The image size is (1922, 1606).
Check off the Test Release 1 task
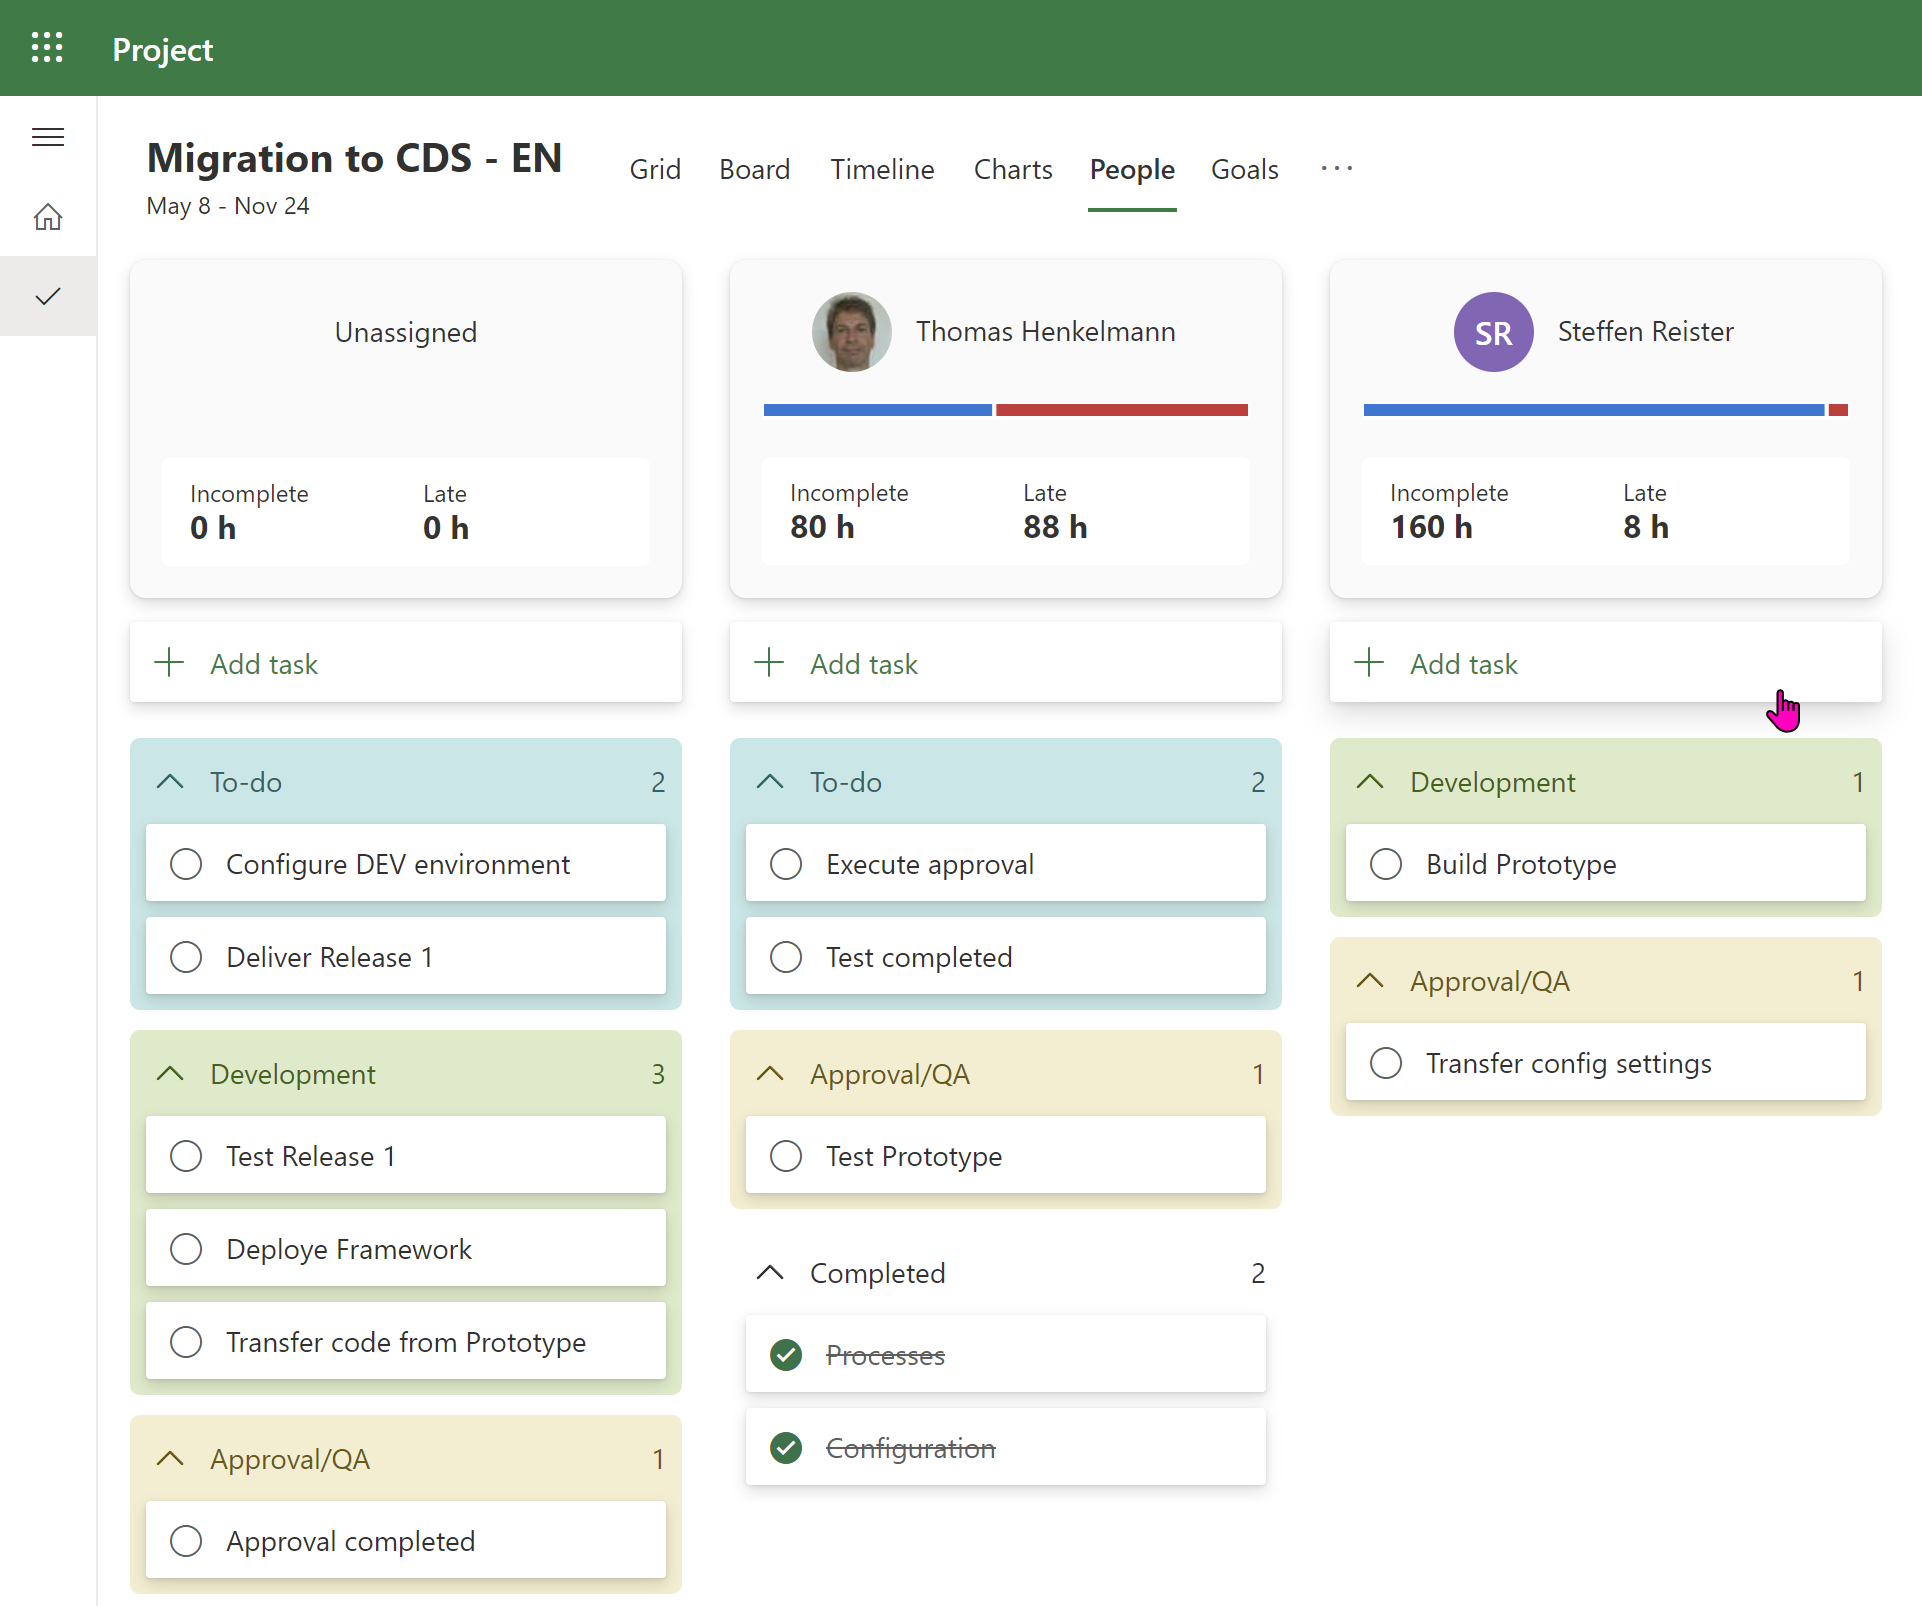[186, 1155]
